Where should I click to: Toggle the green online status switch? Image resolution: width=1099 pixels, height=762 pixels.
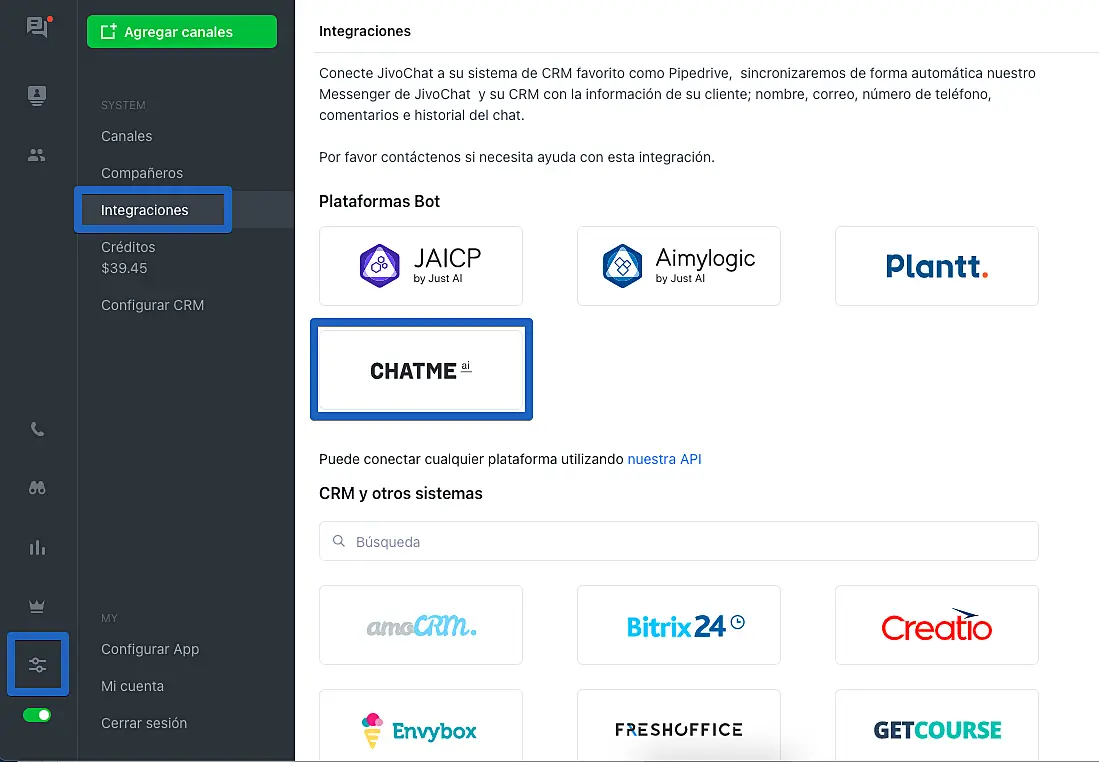click(x=38, y=715)
